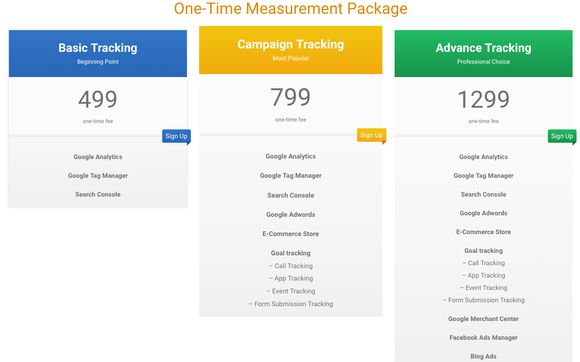Image resolution: width=580 pixels, height=362 pixels.
Task: Click 'Google Analytics' in the Basic Tracking list
Action: point(98,157)
